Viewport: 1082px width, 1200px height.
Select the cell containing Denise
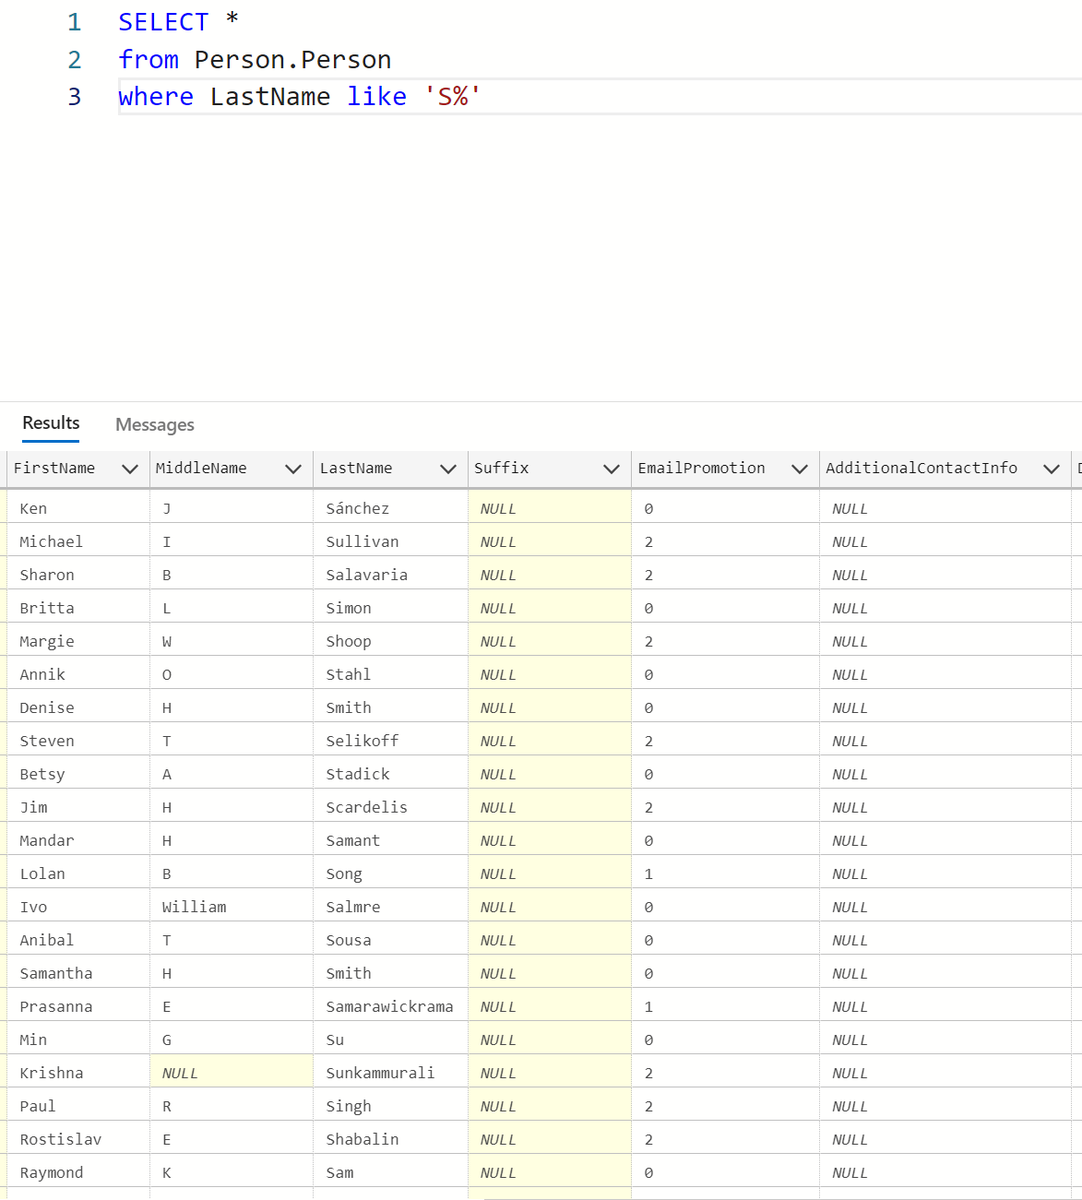[x=78, y=707]
